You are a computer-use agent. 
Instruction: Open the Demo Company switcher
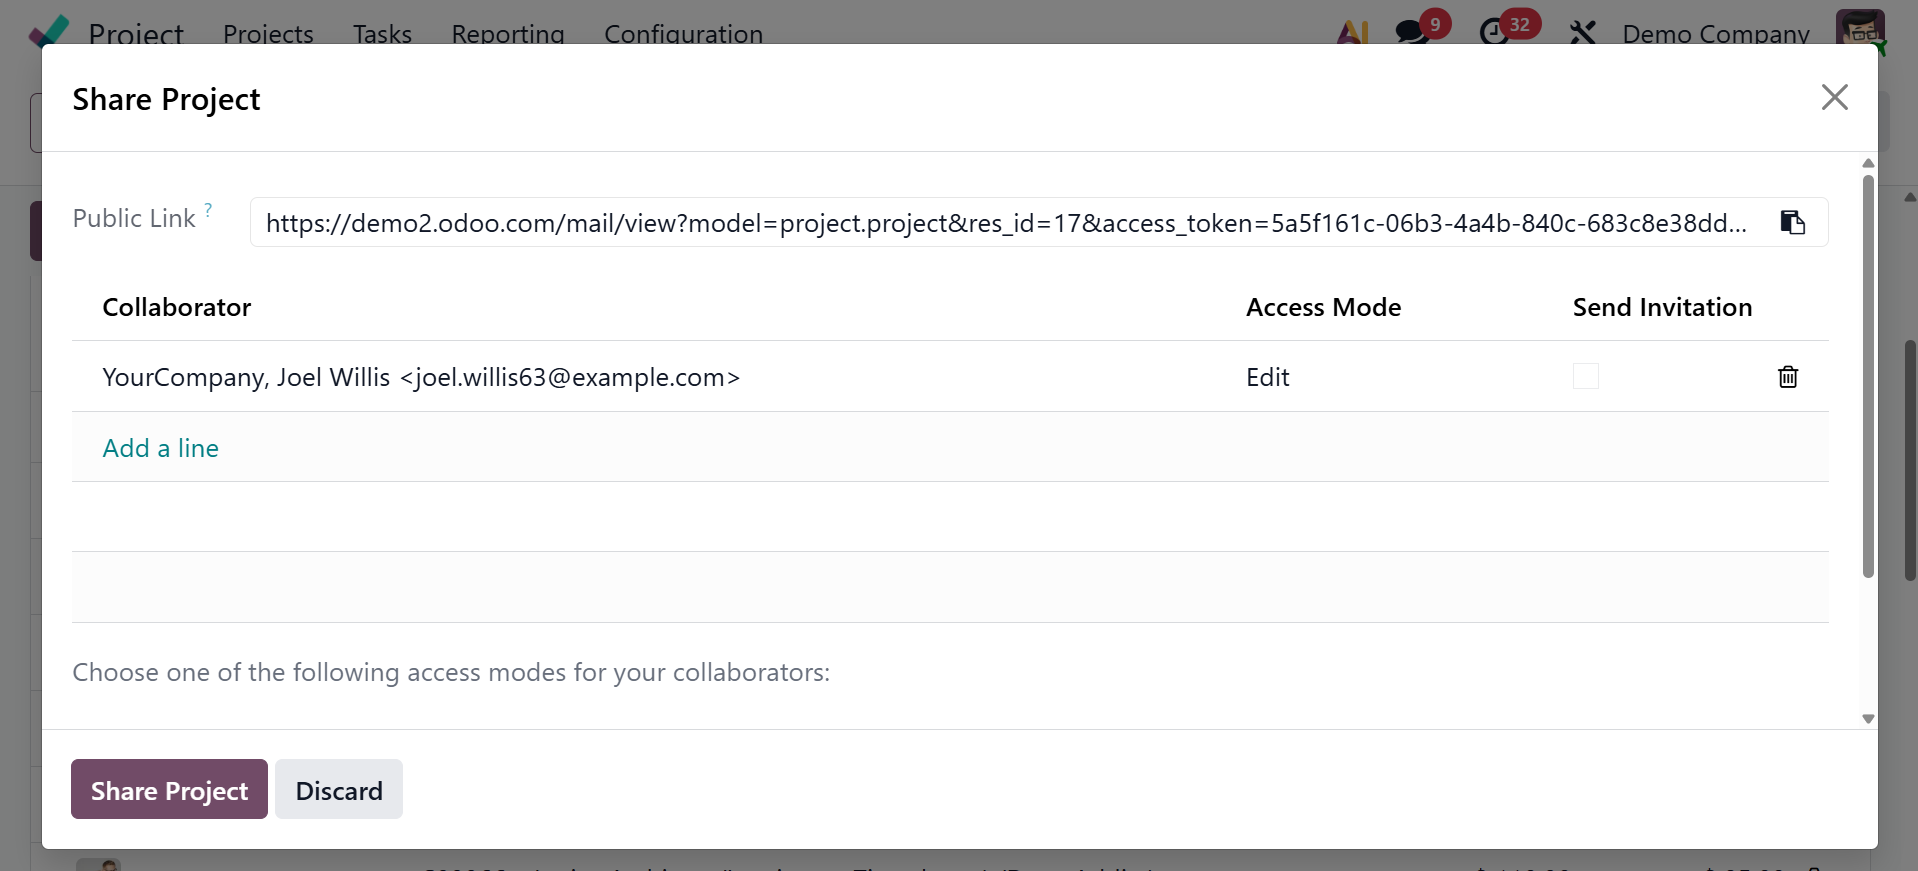click(x=1715, y=34)
